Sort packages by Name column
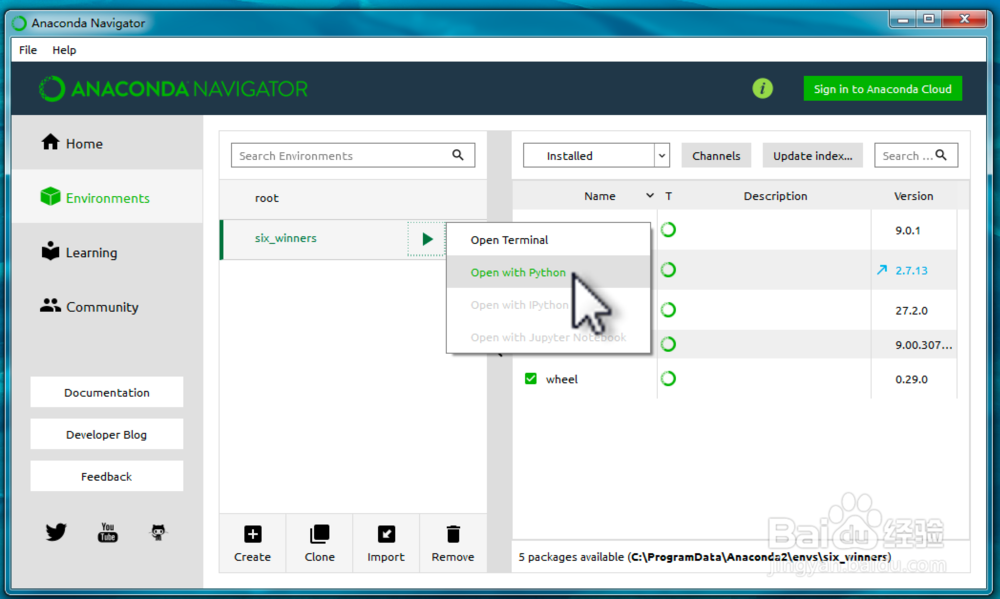 pyautogui.click(x=599, y=196)
